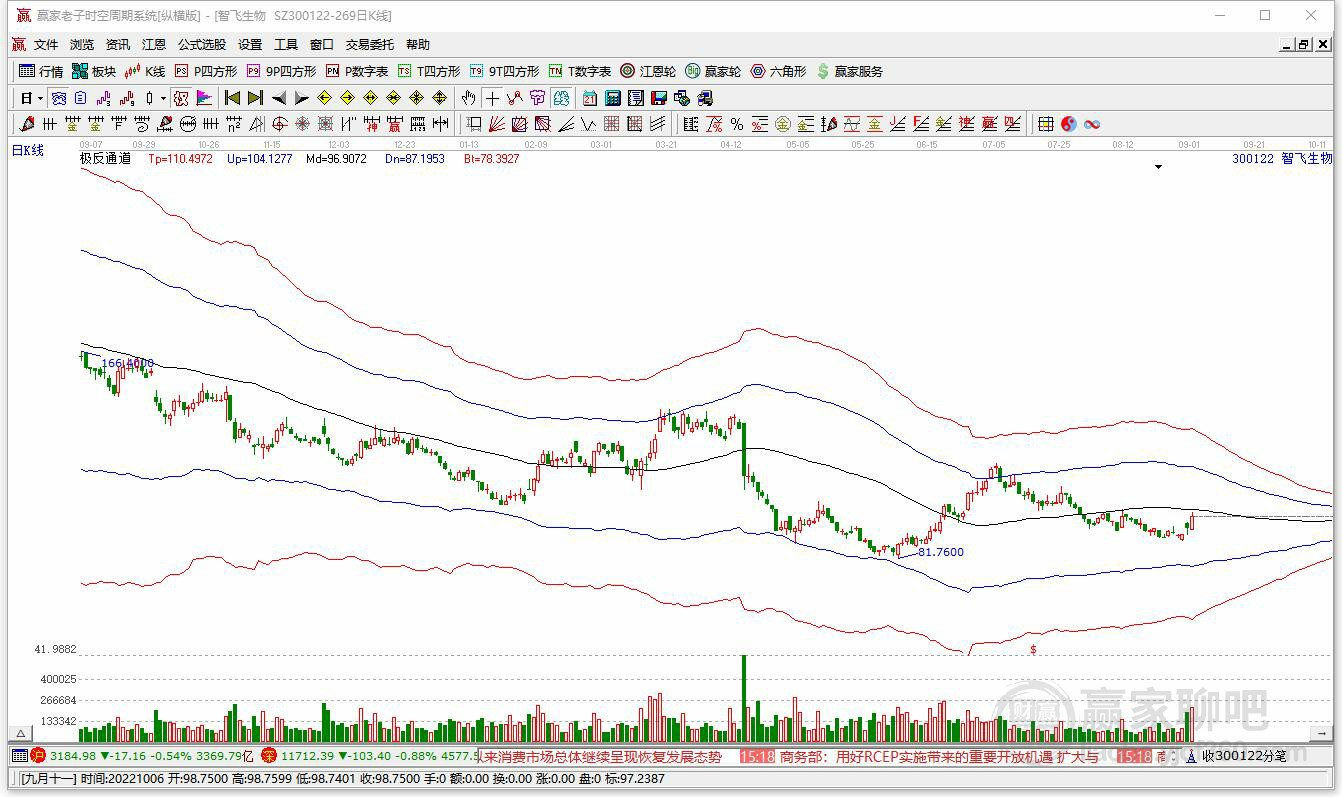Click the 赢家服务 service button

(850, 71)
